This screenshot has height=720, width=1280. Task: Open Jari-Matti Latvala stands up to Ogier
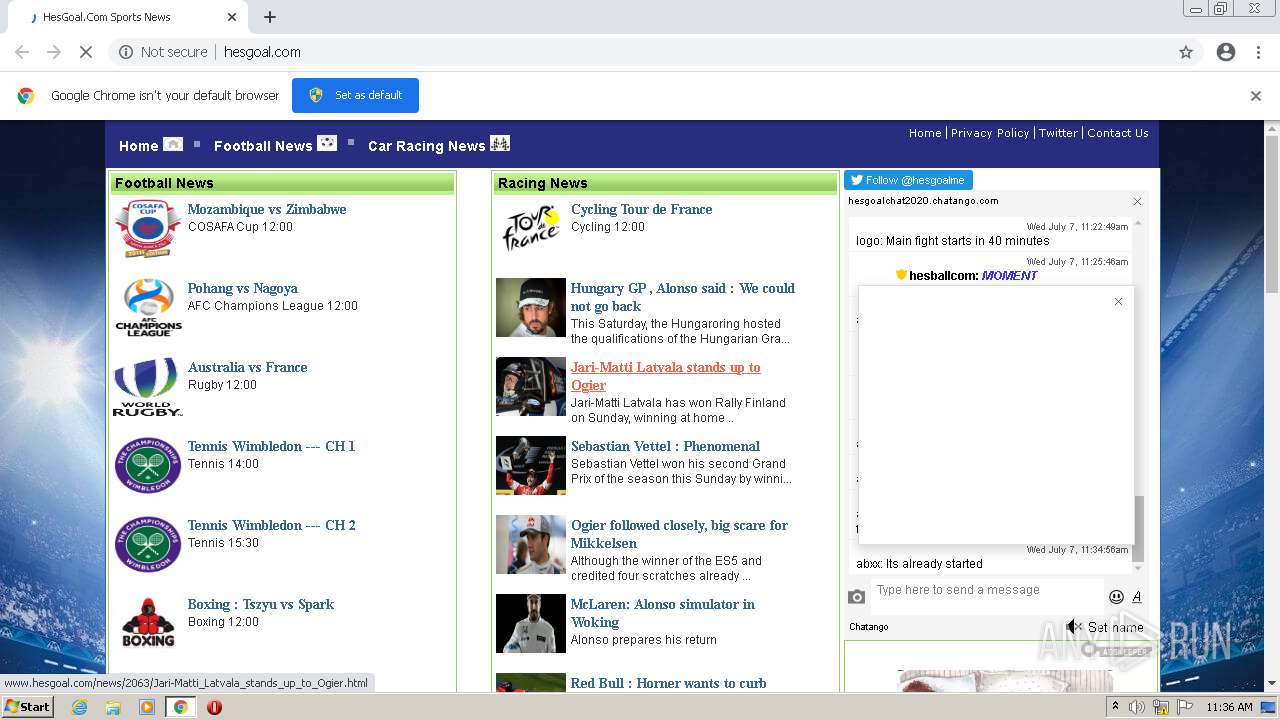click(x=665, y=376)
